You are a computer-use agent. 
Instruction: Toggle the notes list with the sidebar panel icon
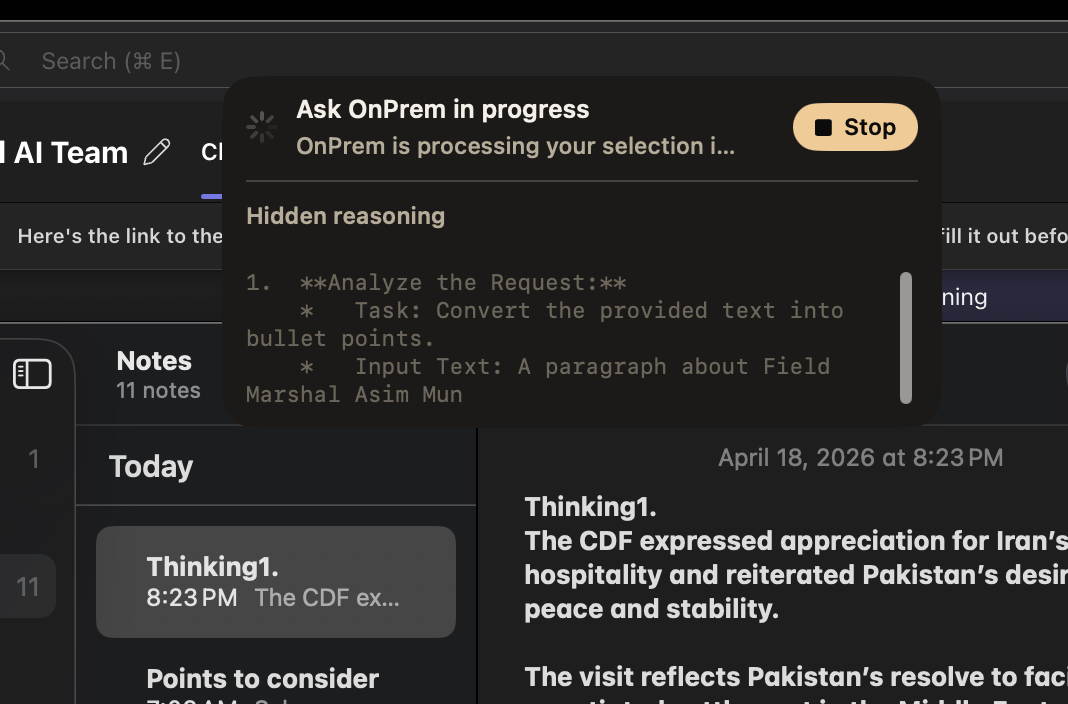pyautogui.click(x=32, y=373)
